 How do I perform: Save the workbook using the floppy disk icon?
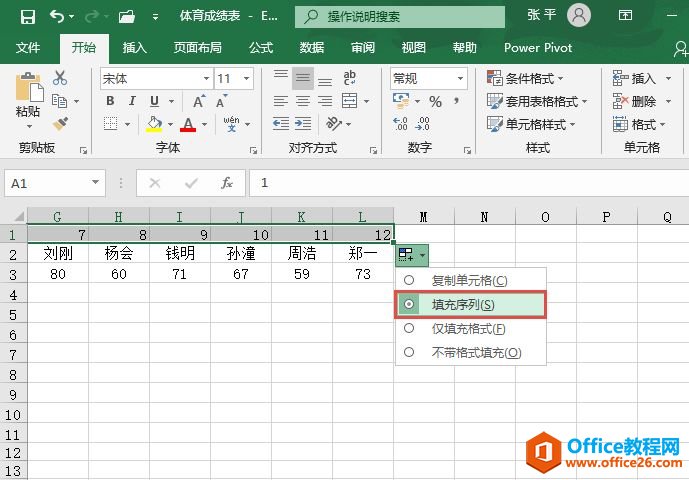click(28, 17)
